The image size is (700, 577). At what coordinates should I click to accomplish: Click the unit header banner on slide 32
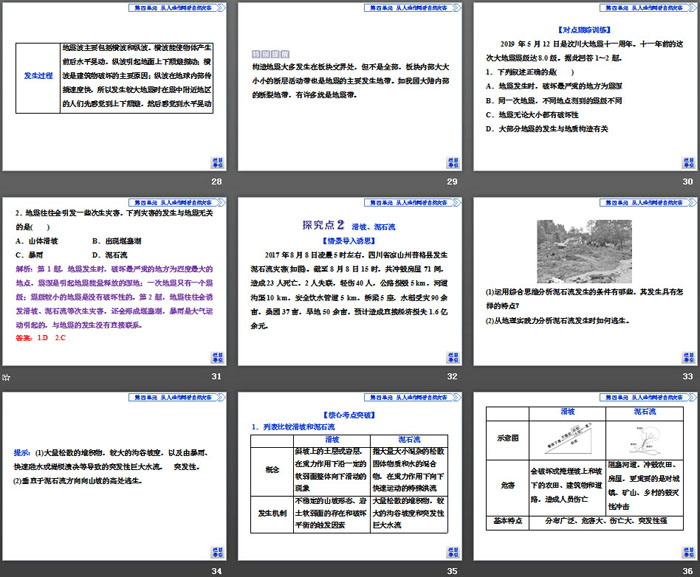click(x=412, y=202)
